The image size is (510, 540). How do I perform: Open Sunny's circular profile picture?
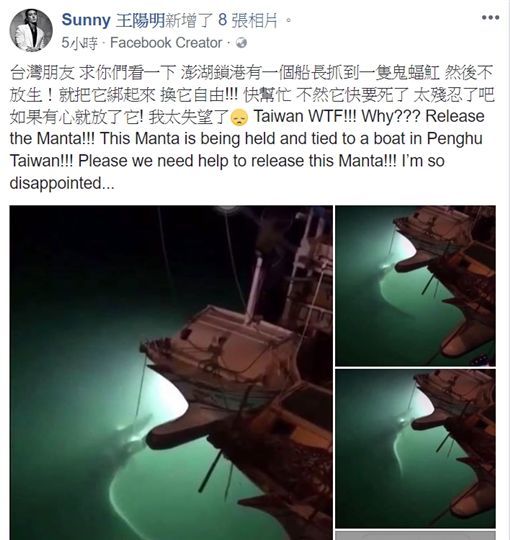[x=31, y=30]
